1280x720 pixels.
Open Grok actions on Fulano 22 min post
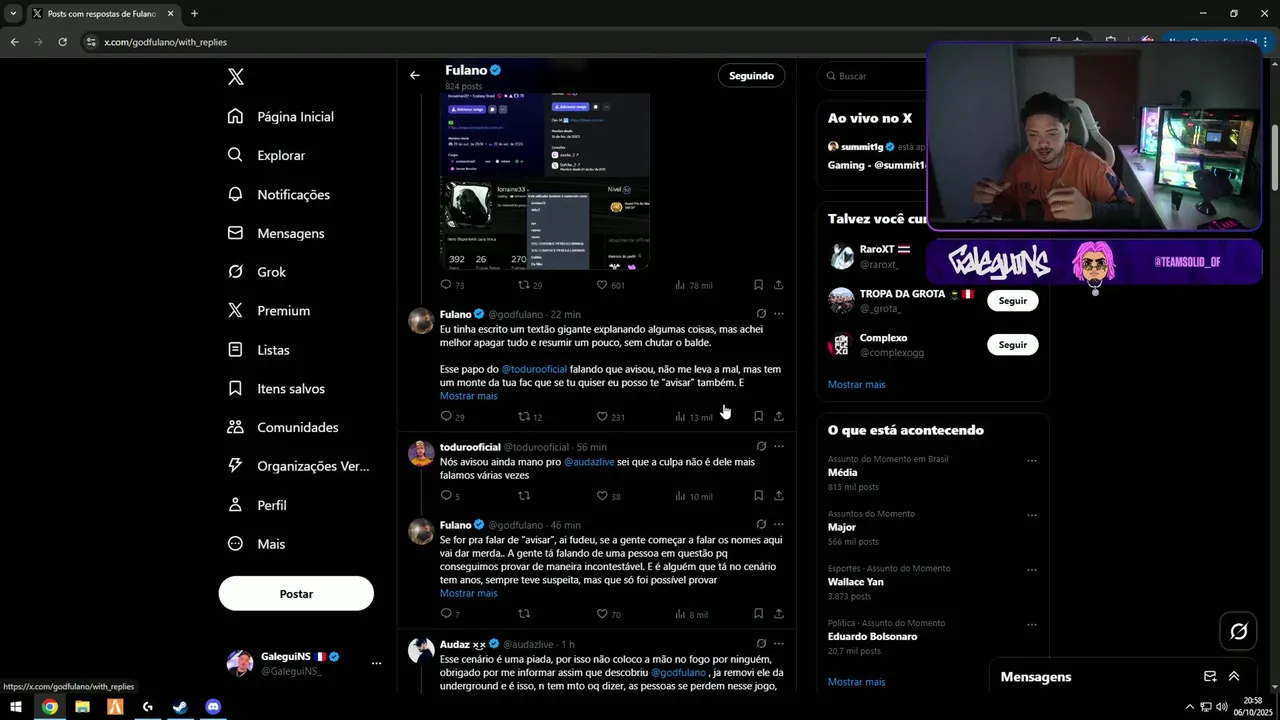[x=761, y=314]
